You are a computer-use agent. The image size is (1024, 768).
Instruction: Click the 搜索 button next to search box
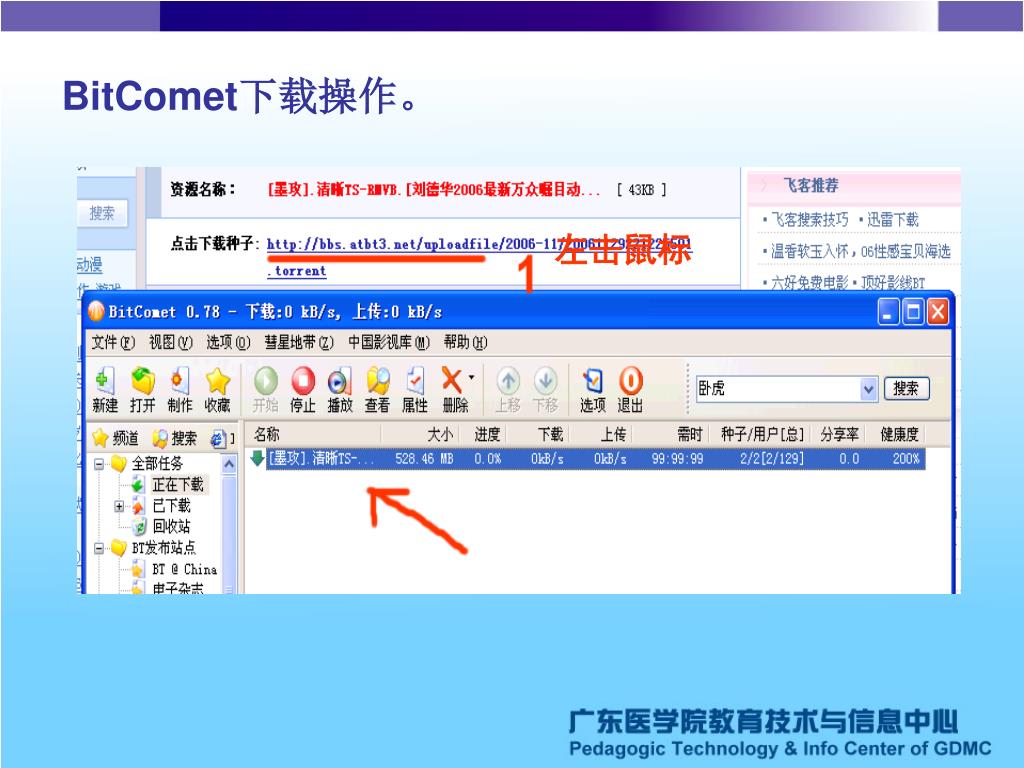(x=906, y=389)
